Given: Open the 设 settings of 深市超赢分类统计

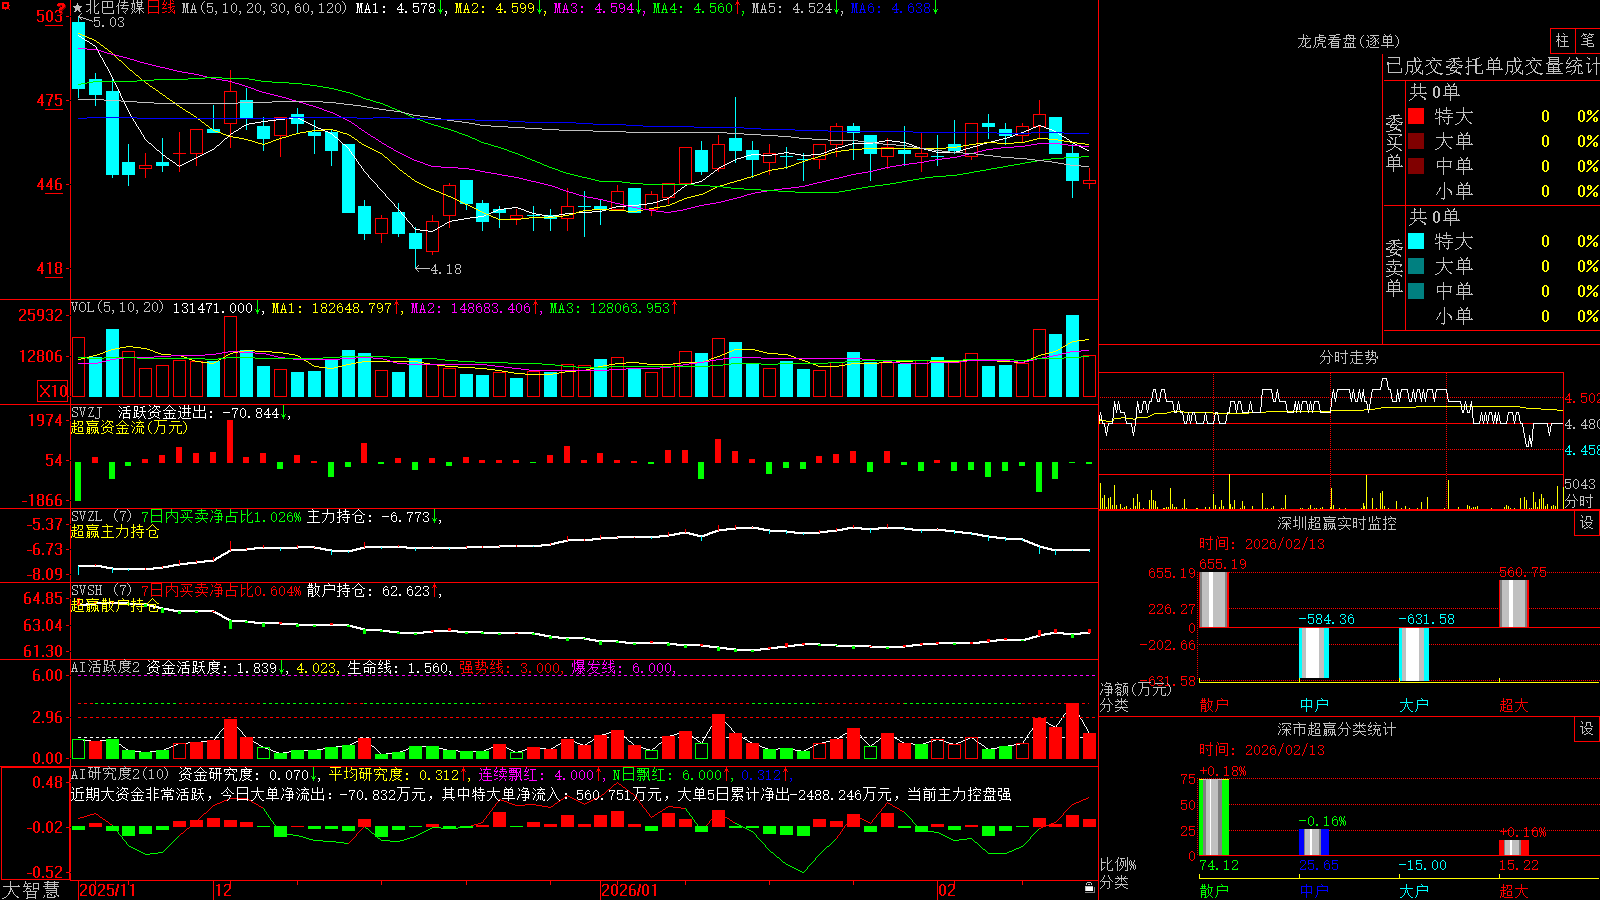Looking at the screenshot, I should [1587, 729].
